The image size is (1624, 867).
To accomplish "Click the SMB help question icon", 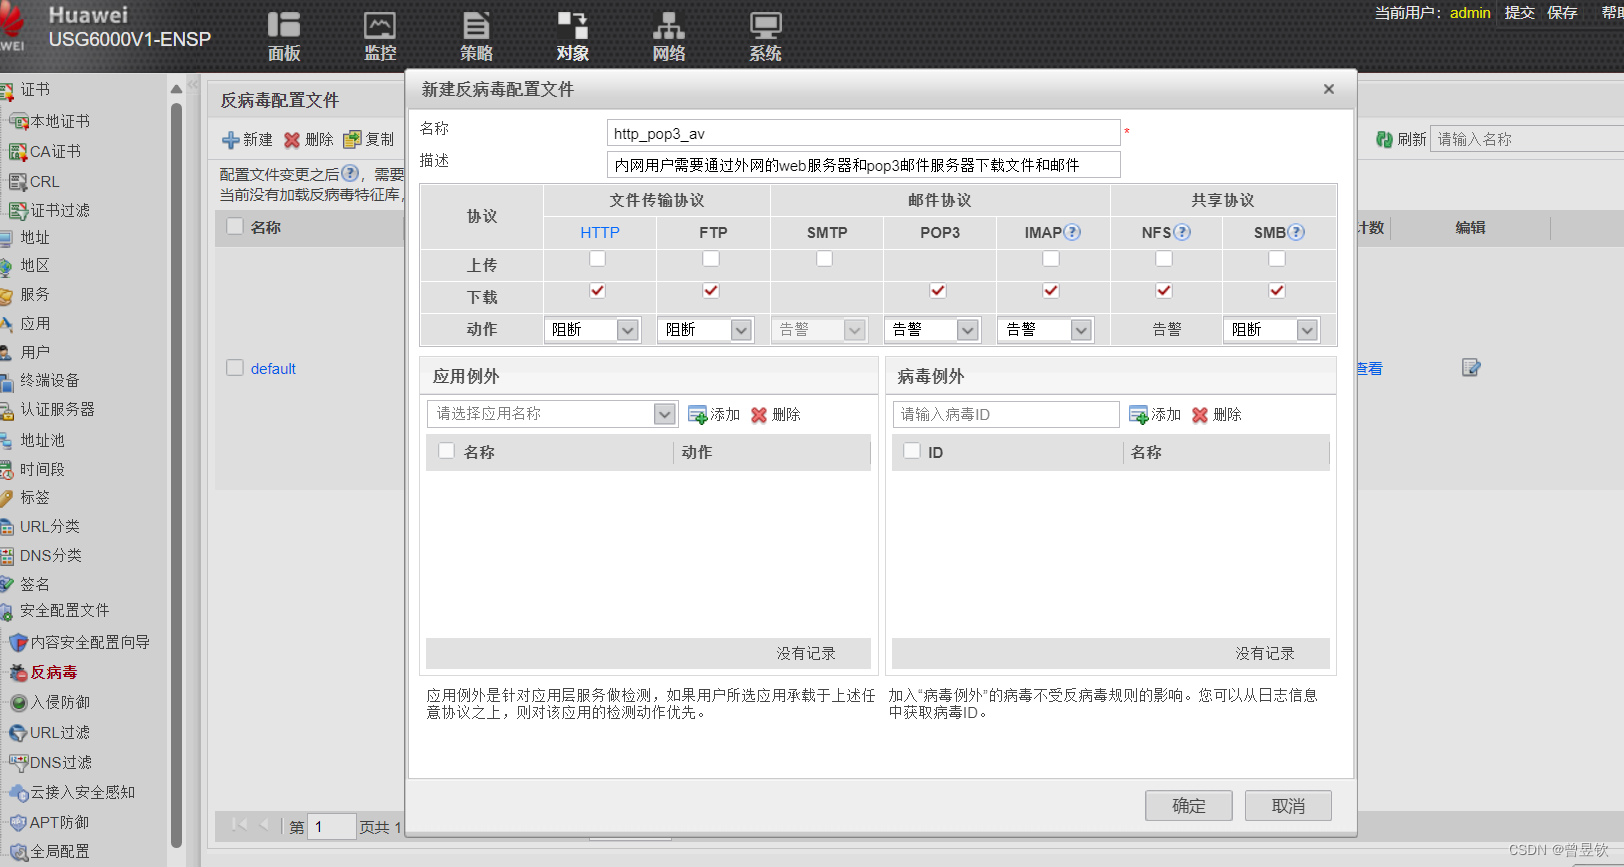I will [x=1296, y=232].
